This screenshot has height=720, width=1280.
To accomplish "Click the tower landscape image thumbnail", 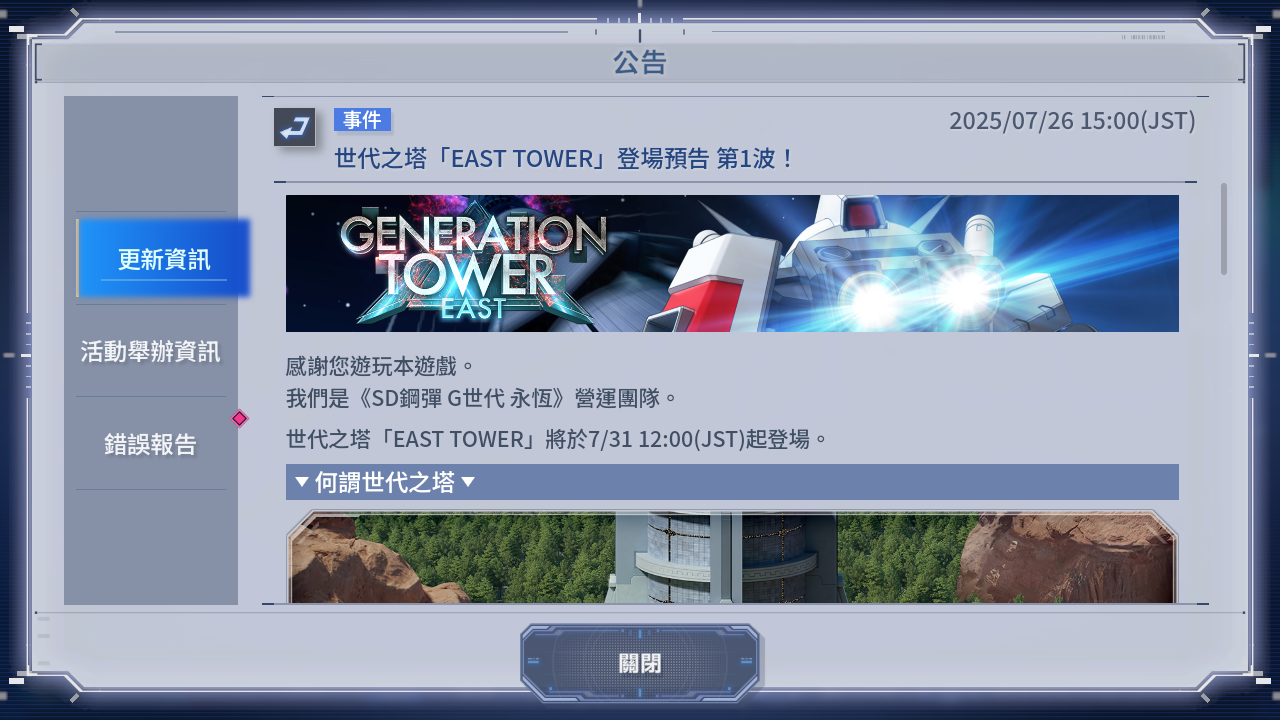I will 732,557.
